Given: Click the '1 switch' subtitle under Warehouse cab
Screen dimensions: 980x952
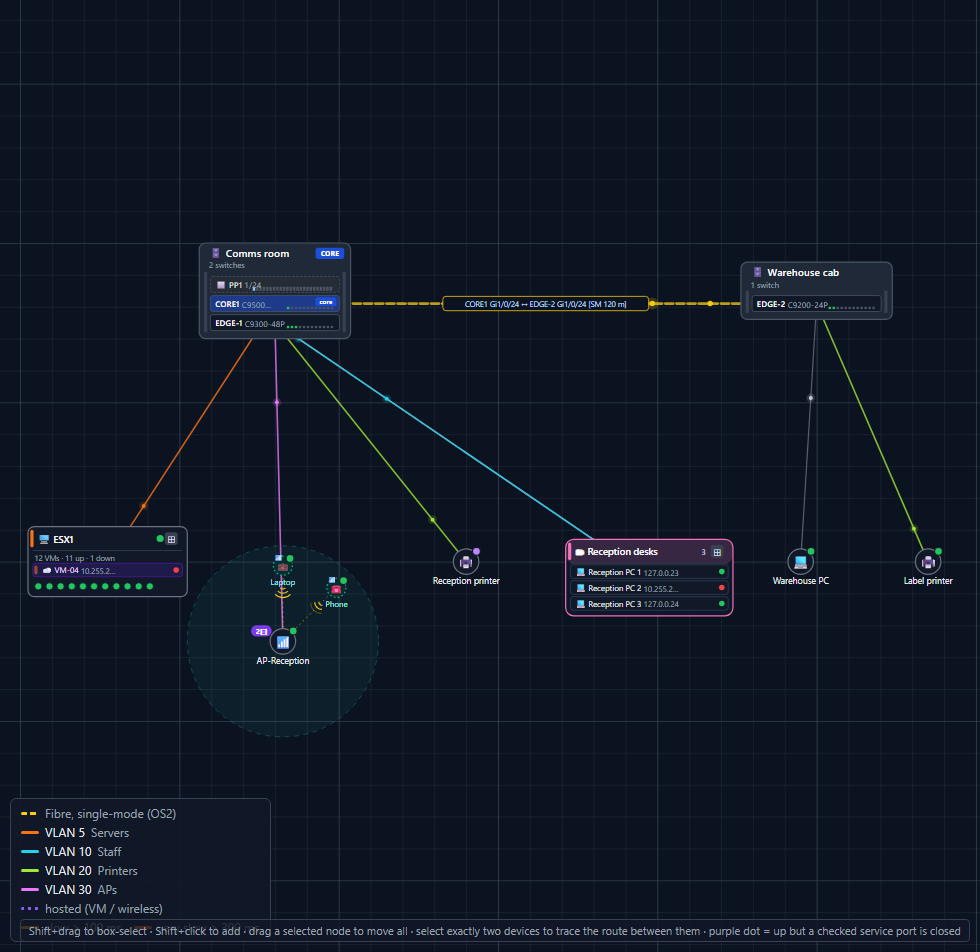Looking at the screenshot, I should (x=765, y=285).
